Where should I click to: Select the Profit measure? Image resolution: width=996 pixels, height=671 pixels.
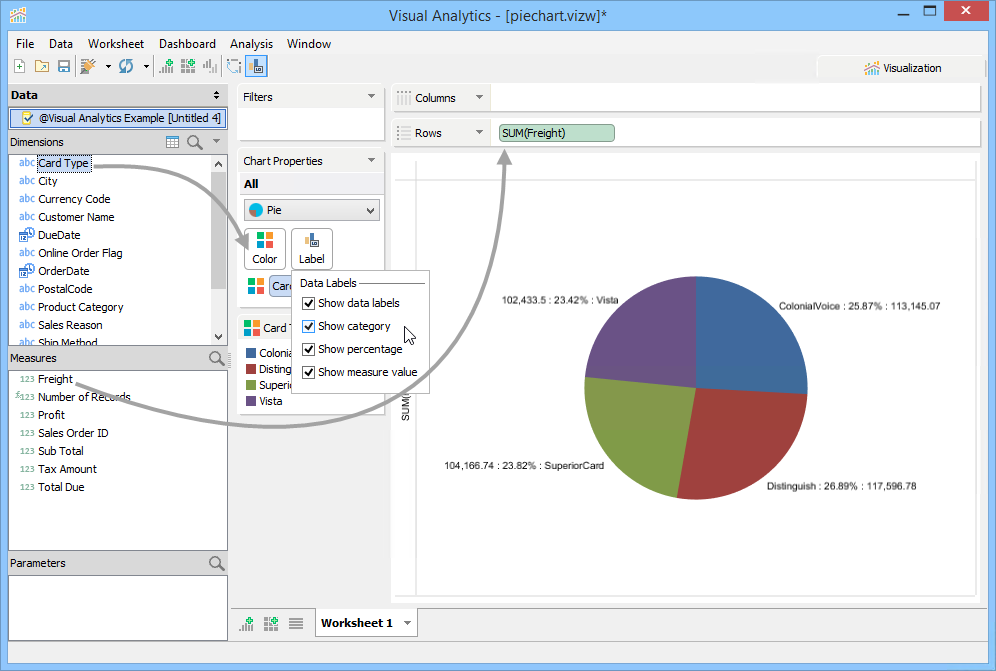(x=51, y=415)
